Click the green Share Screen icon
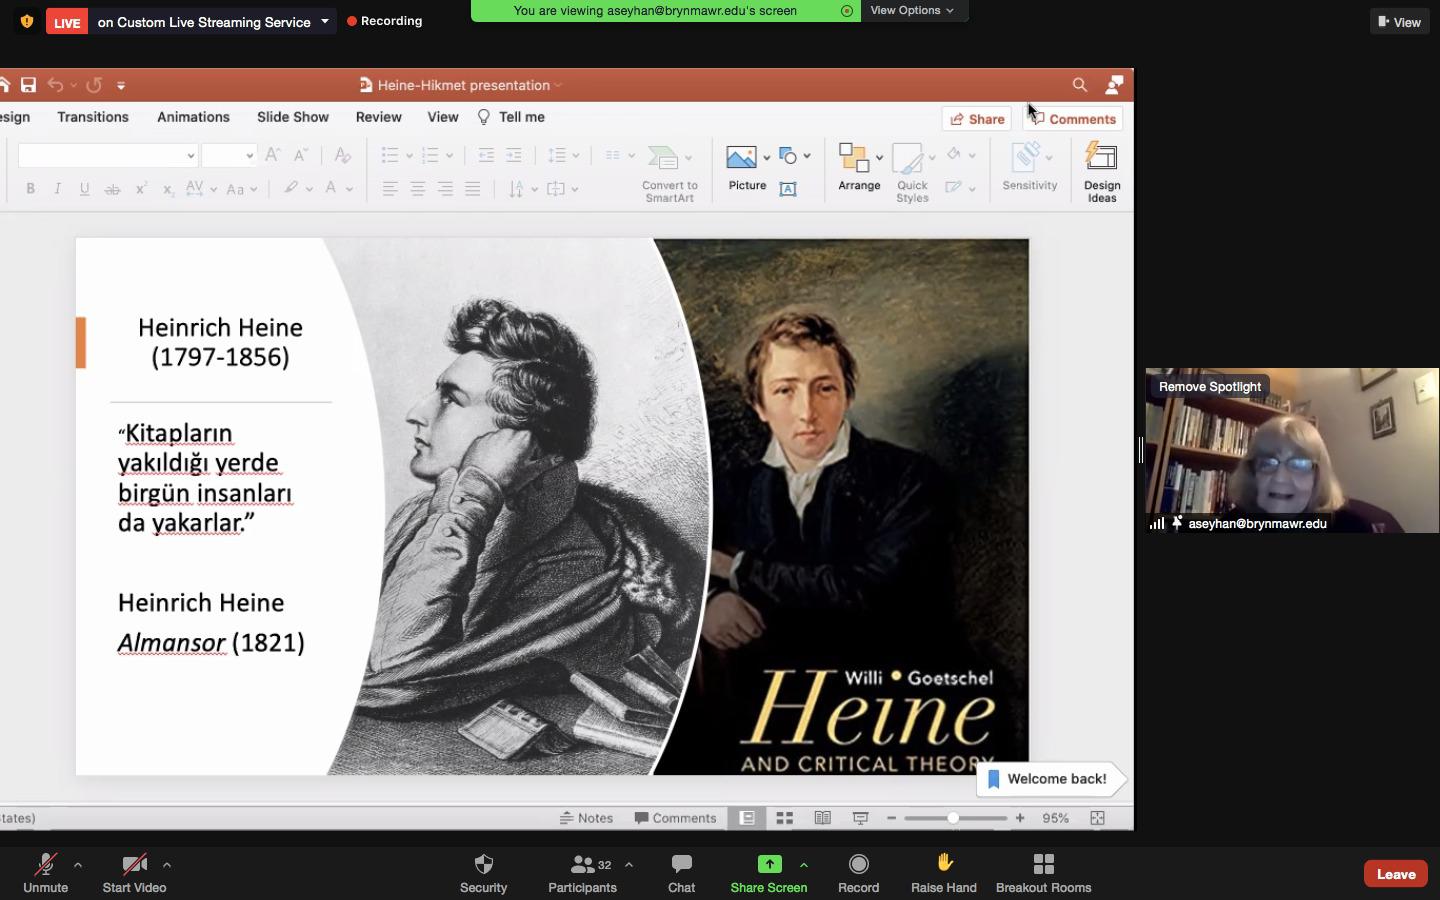Viewport: 1440px width, 900px height. click(x=769, y=864)
